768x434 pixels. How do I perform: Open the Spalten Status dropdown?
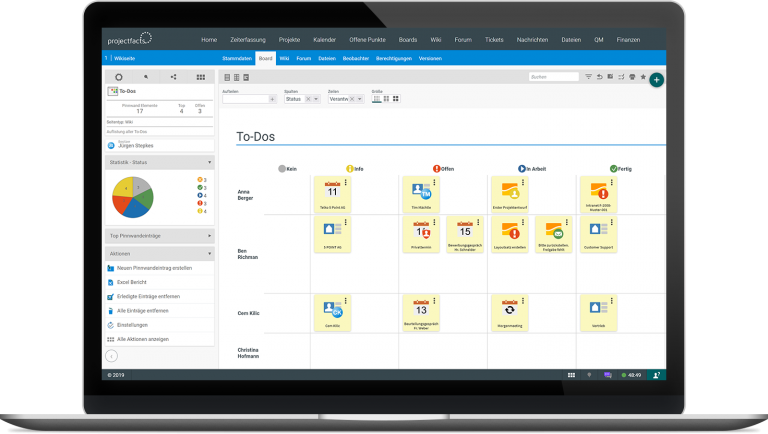tap(317, 99)
